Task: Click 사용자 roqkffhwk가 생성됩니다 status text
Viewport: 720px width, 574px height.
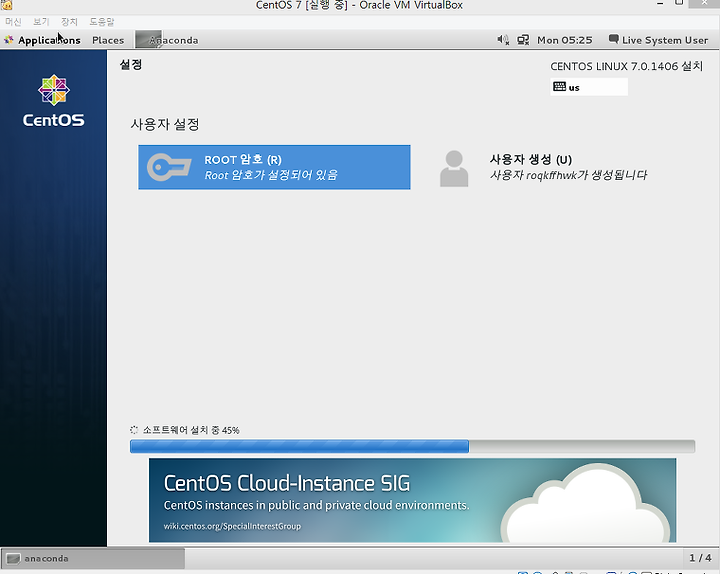Action: (x=568, y=175)
